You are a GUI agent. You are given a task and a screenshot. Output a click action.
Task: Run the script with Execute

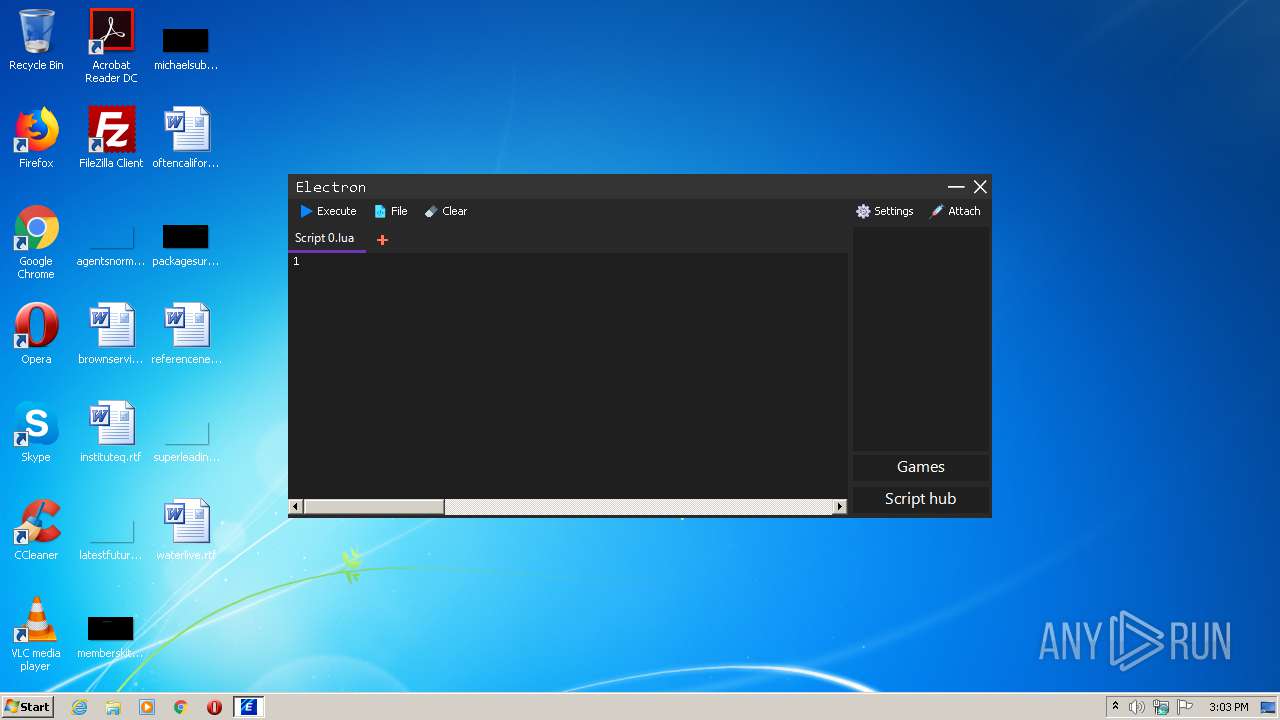[329, 211]
